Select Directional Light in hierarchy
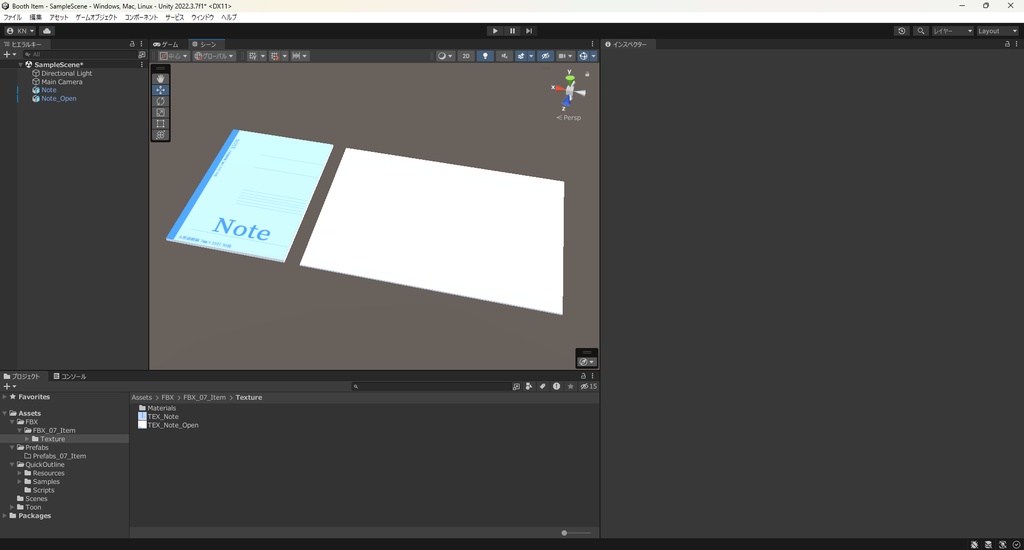Viewport: 1024px width, 550px height. click(x=67, y=73)
